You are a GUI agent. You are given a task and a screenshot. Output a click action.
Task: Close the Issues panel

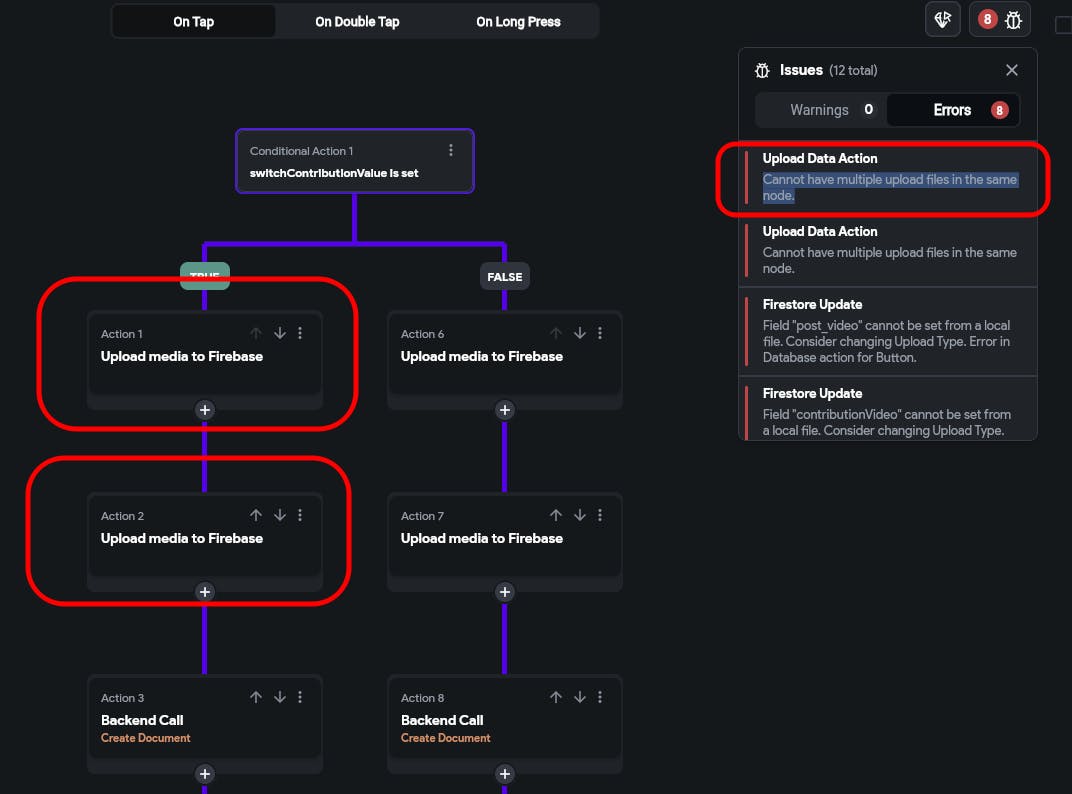tap(1012, 70)
